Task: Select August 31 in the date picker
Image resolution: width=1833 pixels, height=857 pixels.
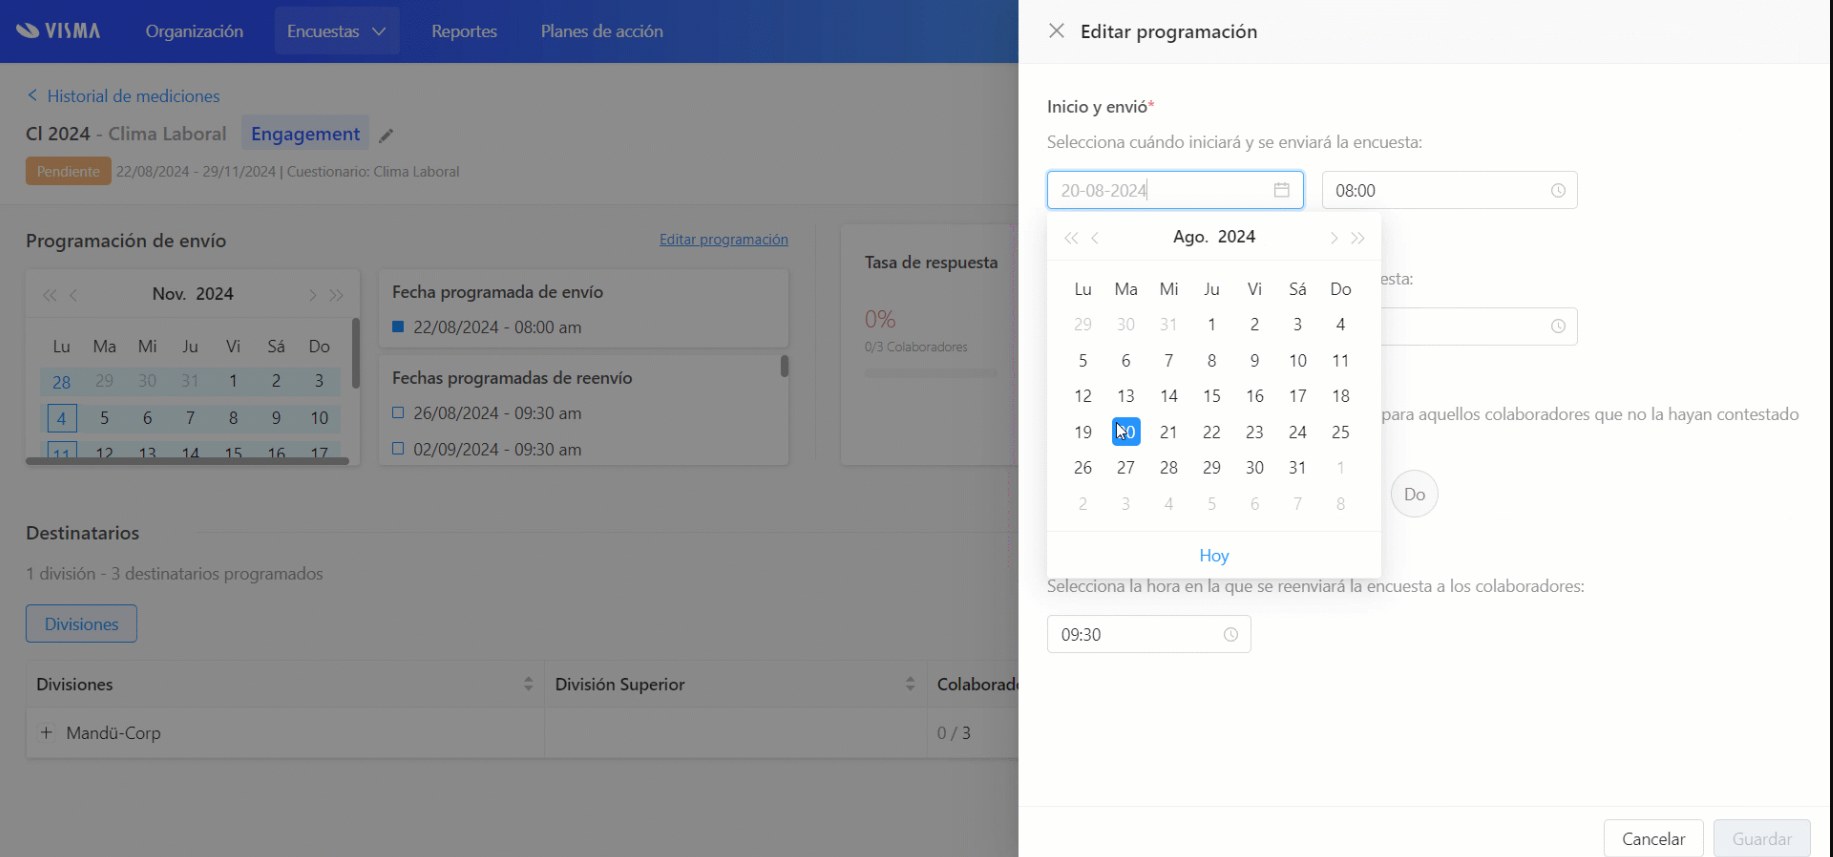Action: (x=1298, y=467)
